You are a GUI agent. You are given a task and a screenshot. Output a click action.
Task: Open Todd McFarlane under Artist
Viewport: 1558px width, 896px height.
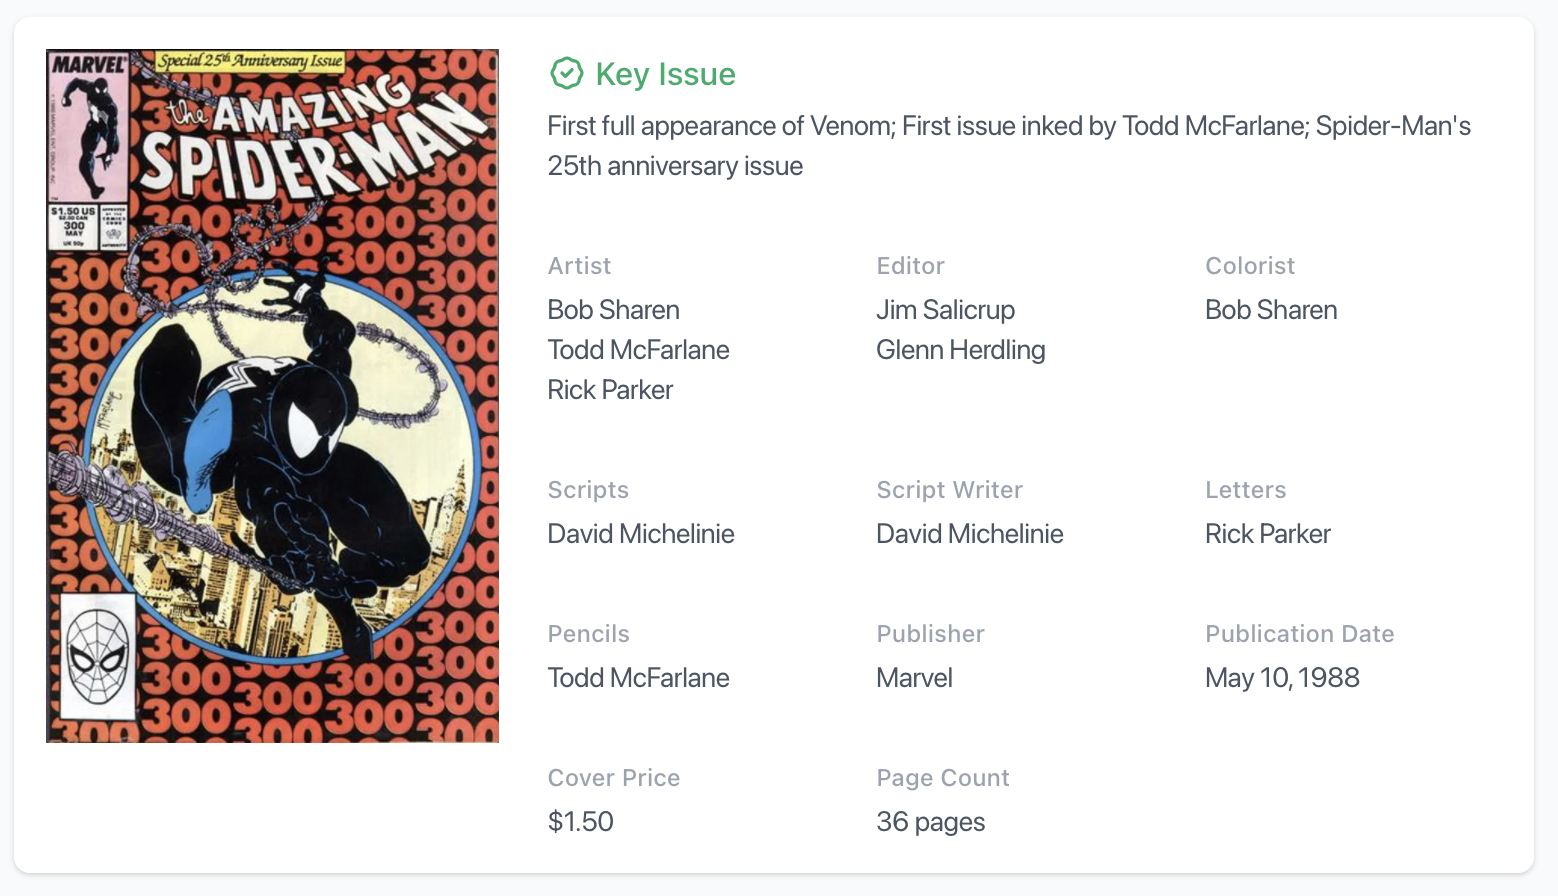tap(638, 350)
